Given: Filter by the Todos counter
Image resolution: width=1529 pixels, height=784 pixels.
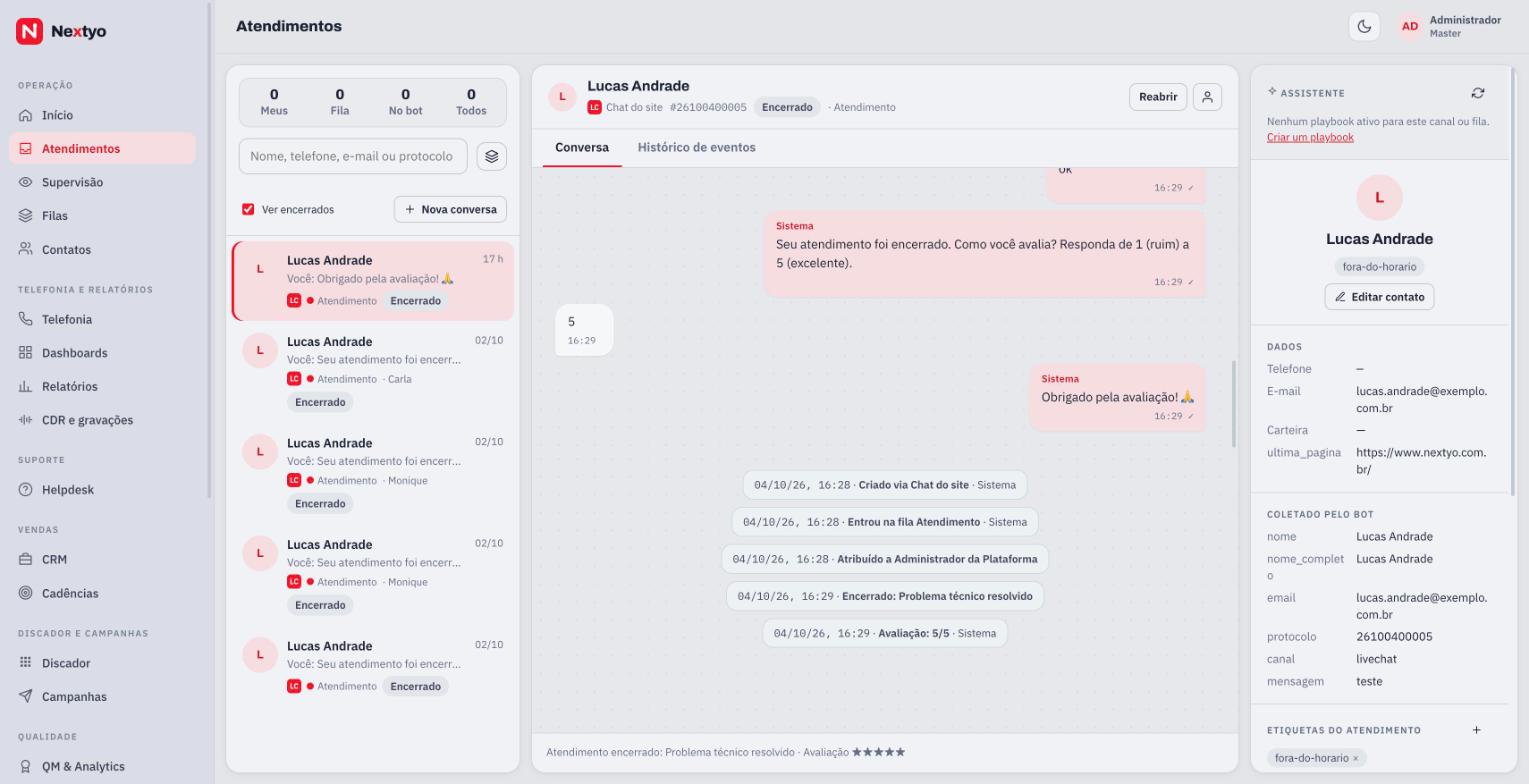Looking at the screenshot, I should [471, 102].
